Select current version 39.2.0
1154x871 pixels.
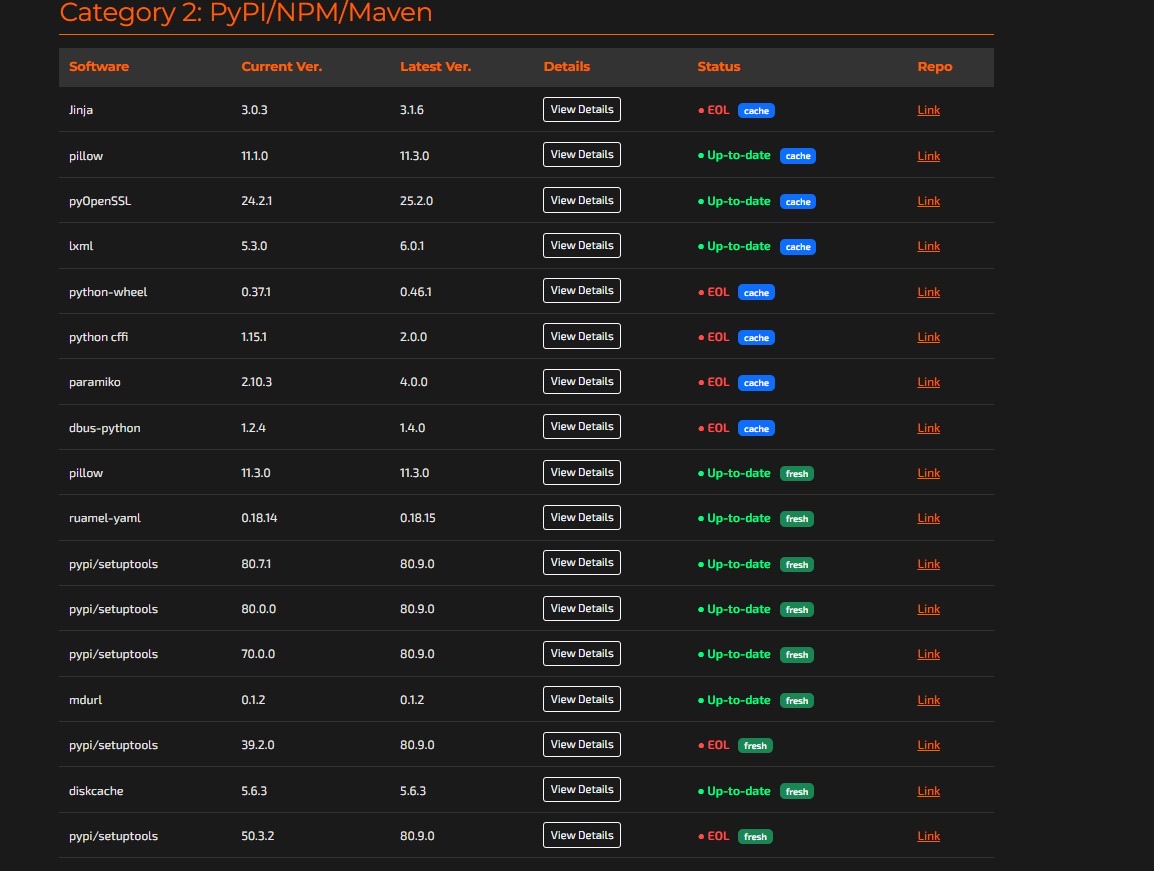click(x=258, y=745)
